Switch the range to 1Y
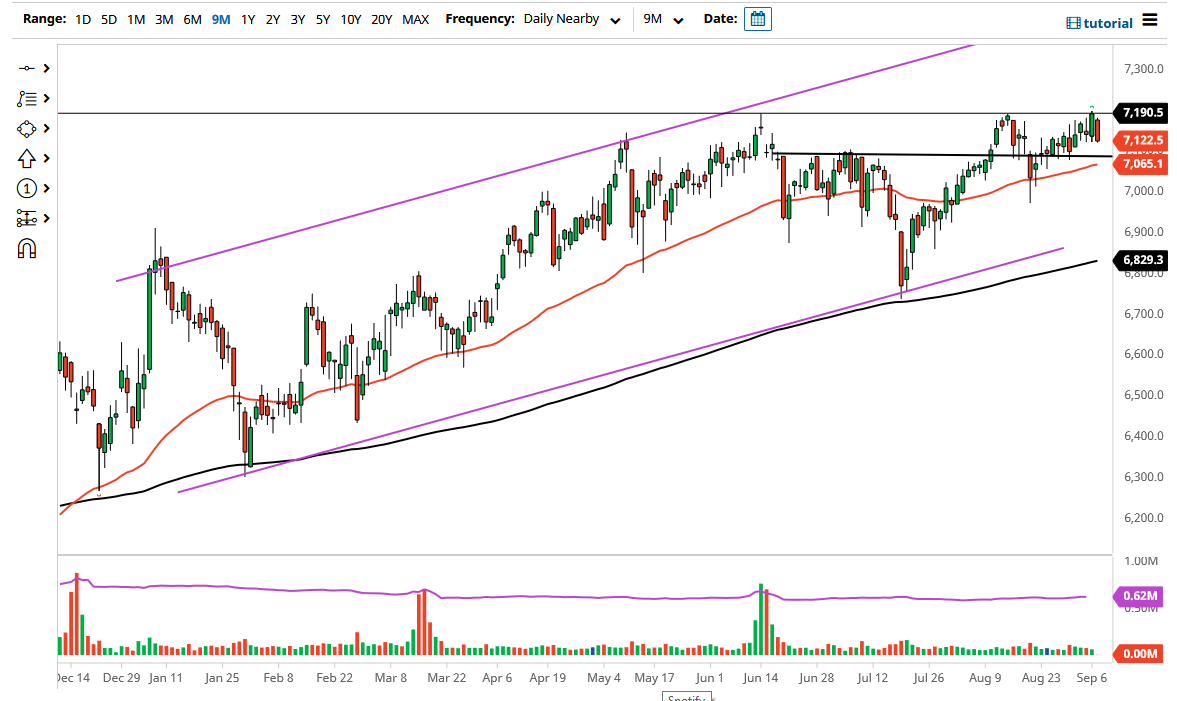The image size is (1177, 701). 248,18
